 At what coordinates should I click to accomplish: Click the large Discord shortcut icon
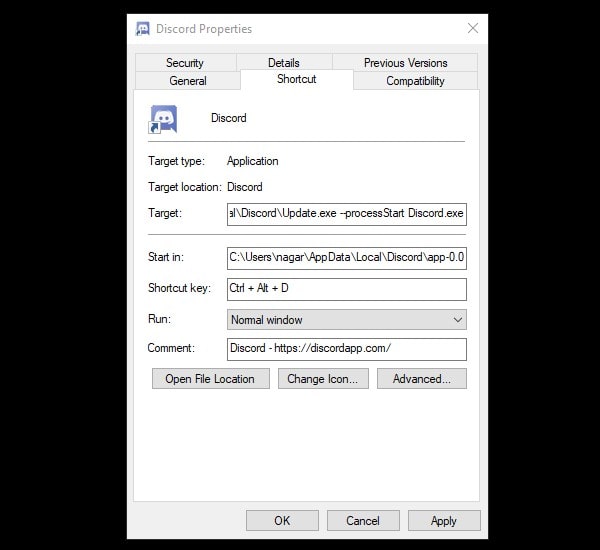tap(163, 119)
